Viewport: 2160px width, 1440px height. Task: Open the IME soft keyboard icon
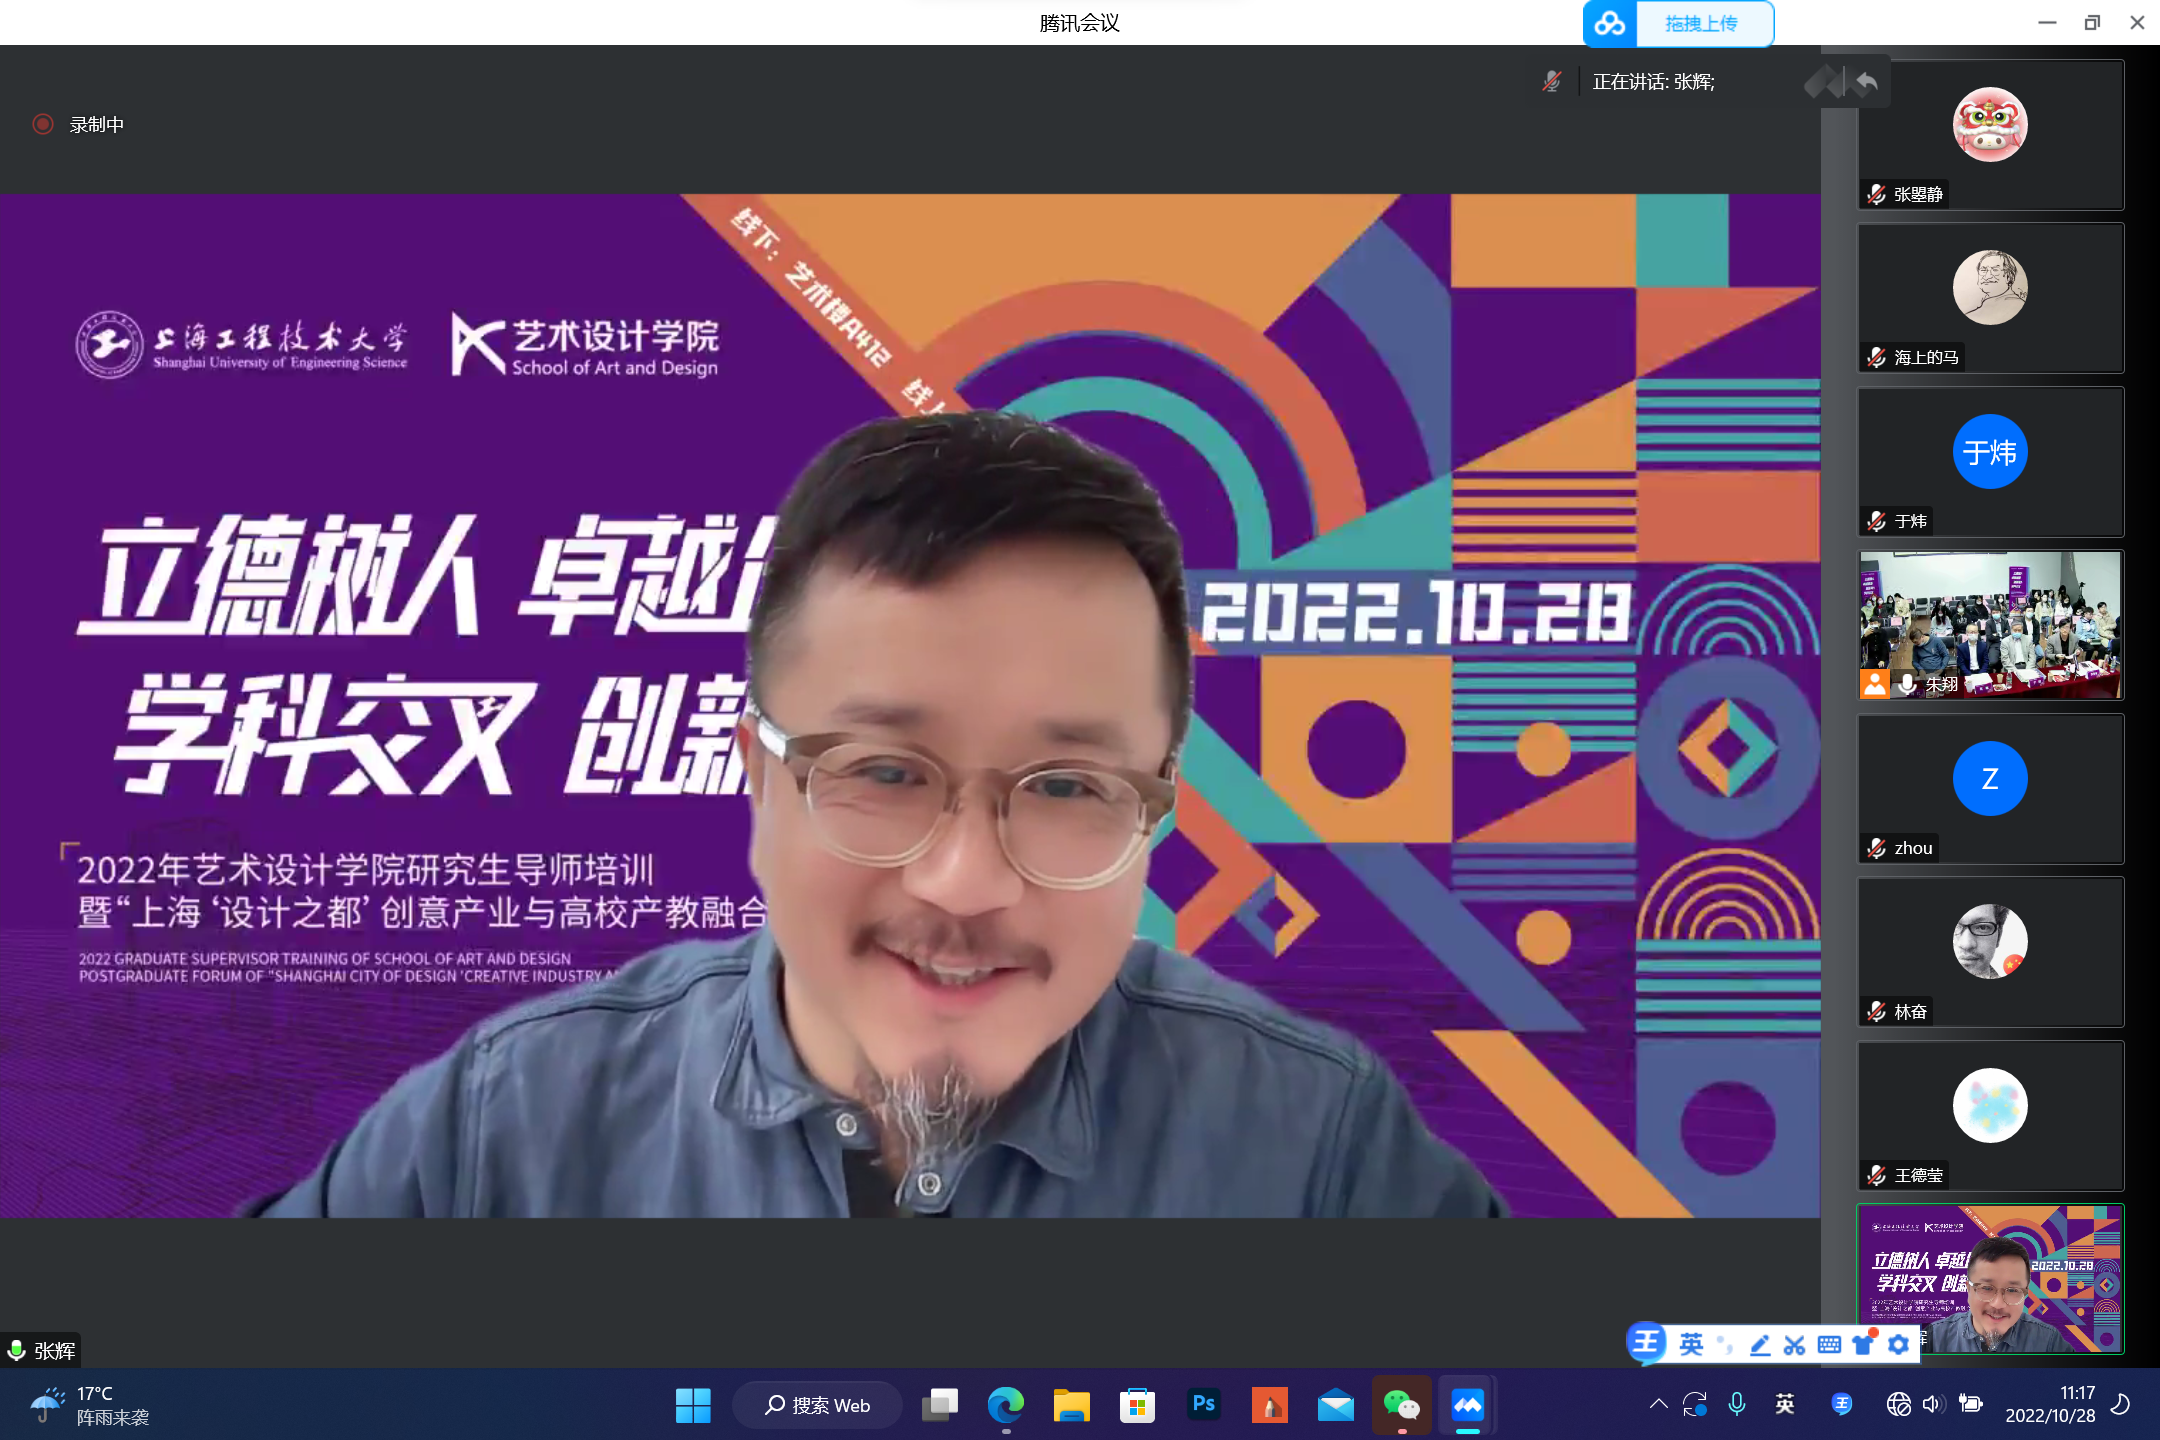[1829, 1345]
